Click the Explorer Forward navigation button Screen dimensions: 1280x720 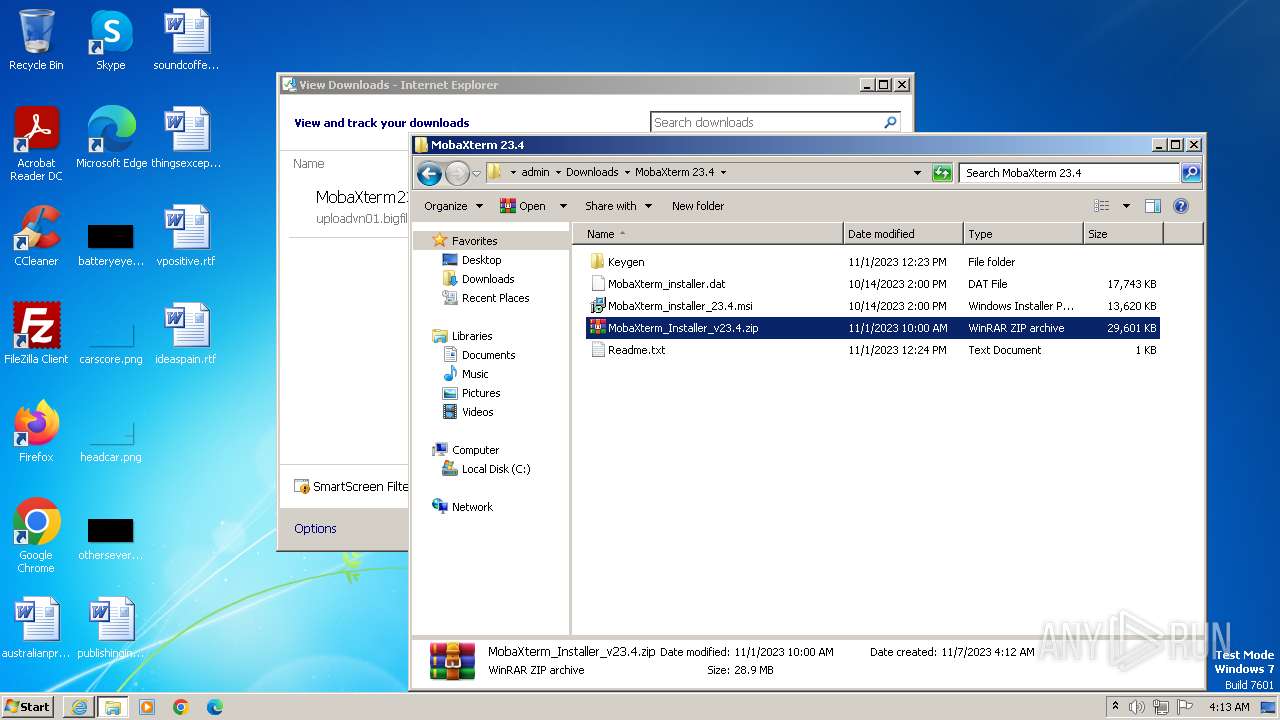click(x=457, y=173)
